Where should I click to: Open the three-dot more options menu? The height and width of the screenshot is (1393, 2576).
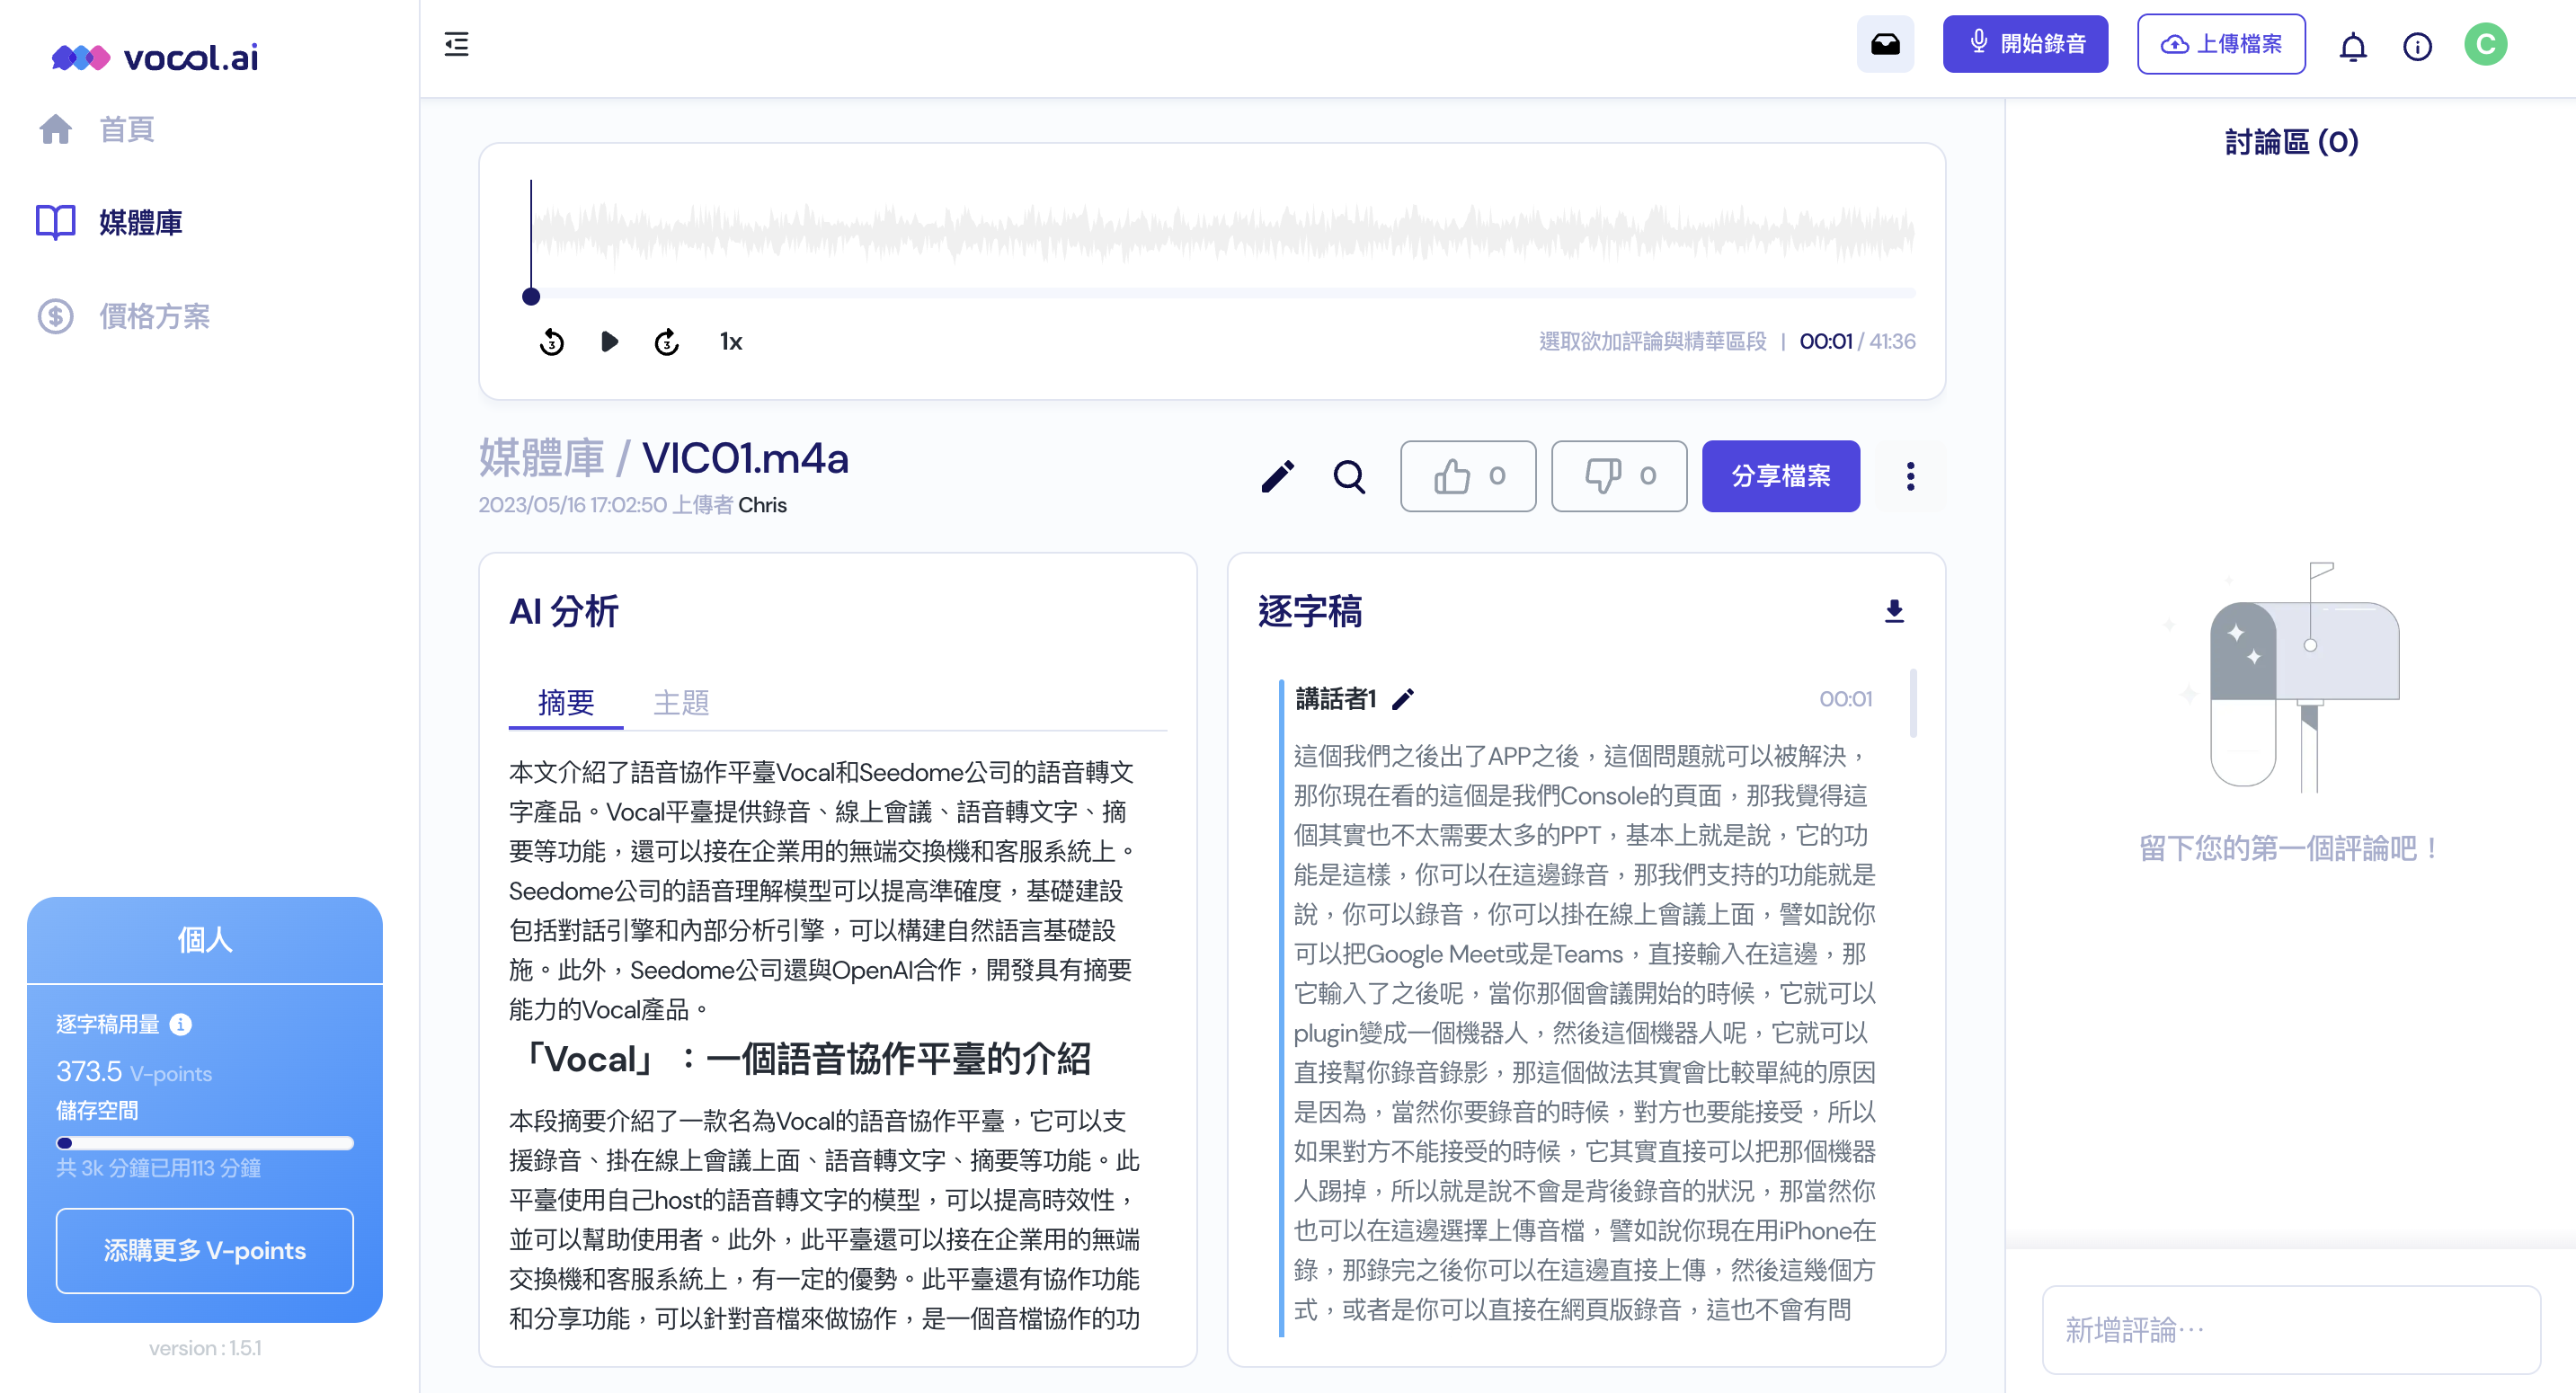[1910, 476]
